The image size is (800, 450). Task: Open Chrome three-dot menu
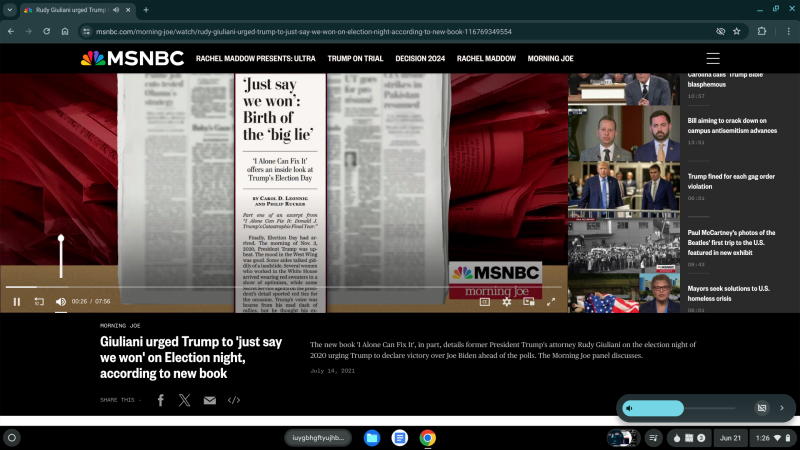[788, 31]
